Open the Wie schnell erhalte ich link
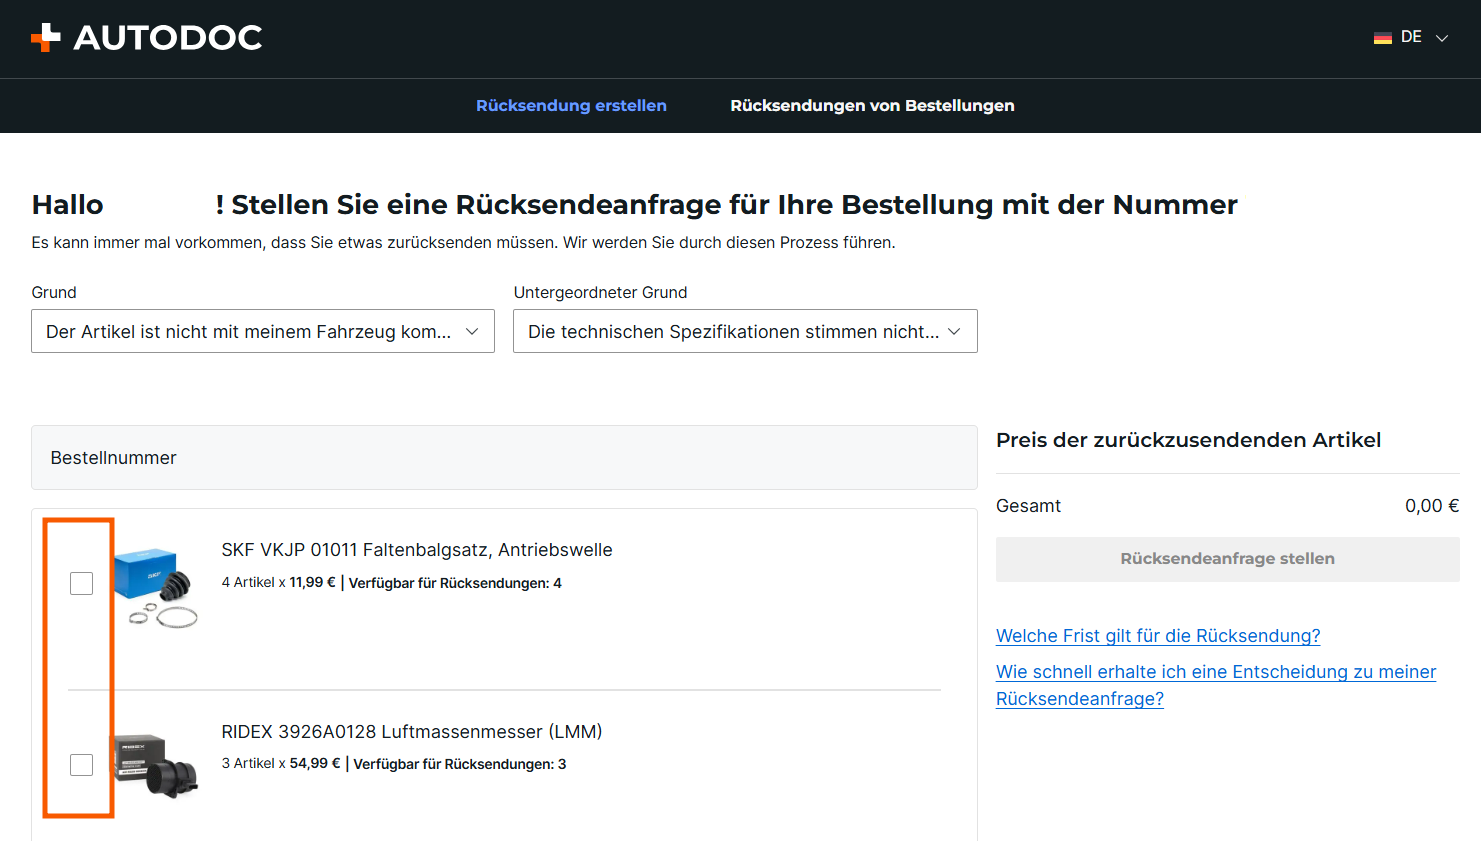Screen dimensions: 1481x841 click(1215, 673)
